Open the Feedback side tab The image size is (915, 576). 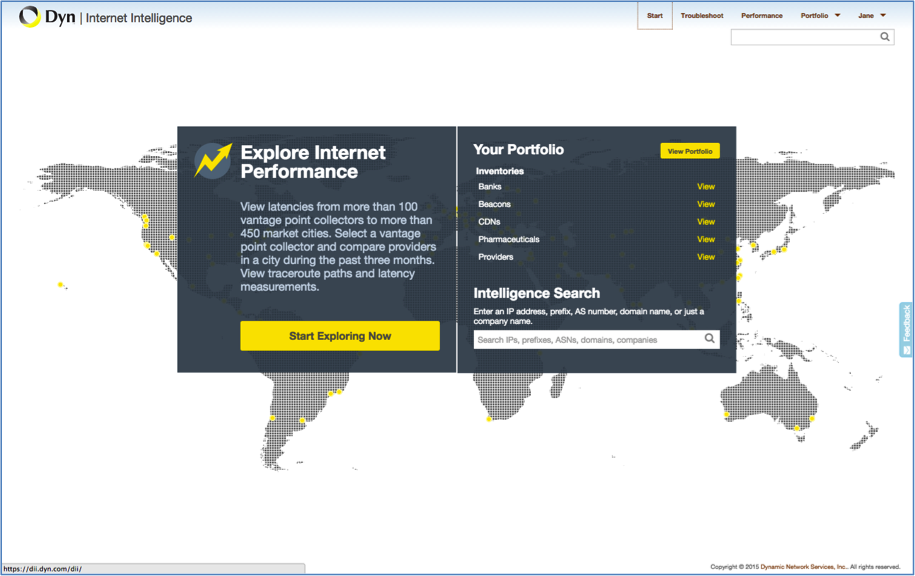[x=906, y=330]
